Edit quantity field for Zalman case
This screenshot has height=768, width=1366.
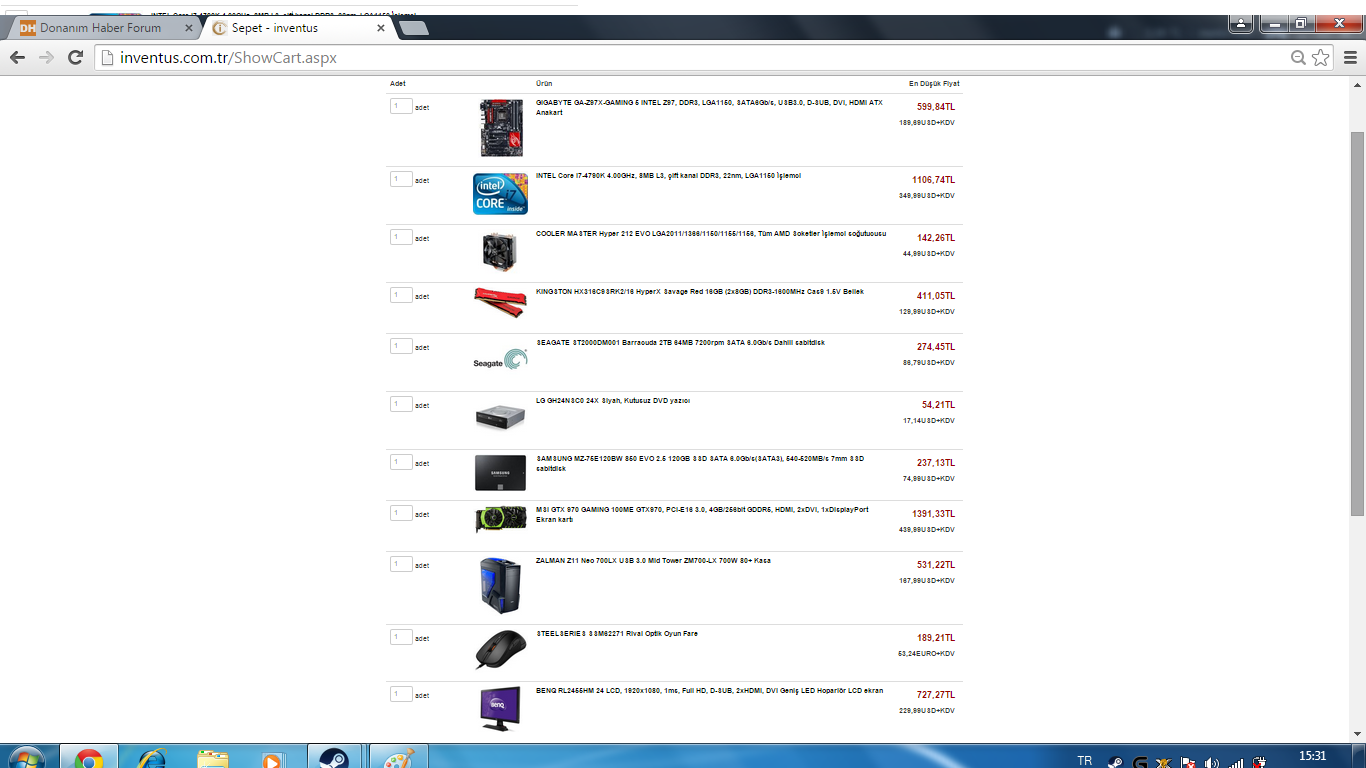401,564
